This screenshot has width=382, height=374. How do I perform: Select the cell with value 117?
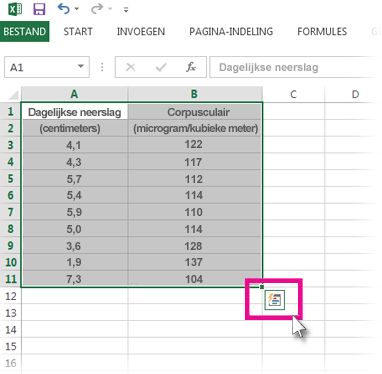pos(195,162)
